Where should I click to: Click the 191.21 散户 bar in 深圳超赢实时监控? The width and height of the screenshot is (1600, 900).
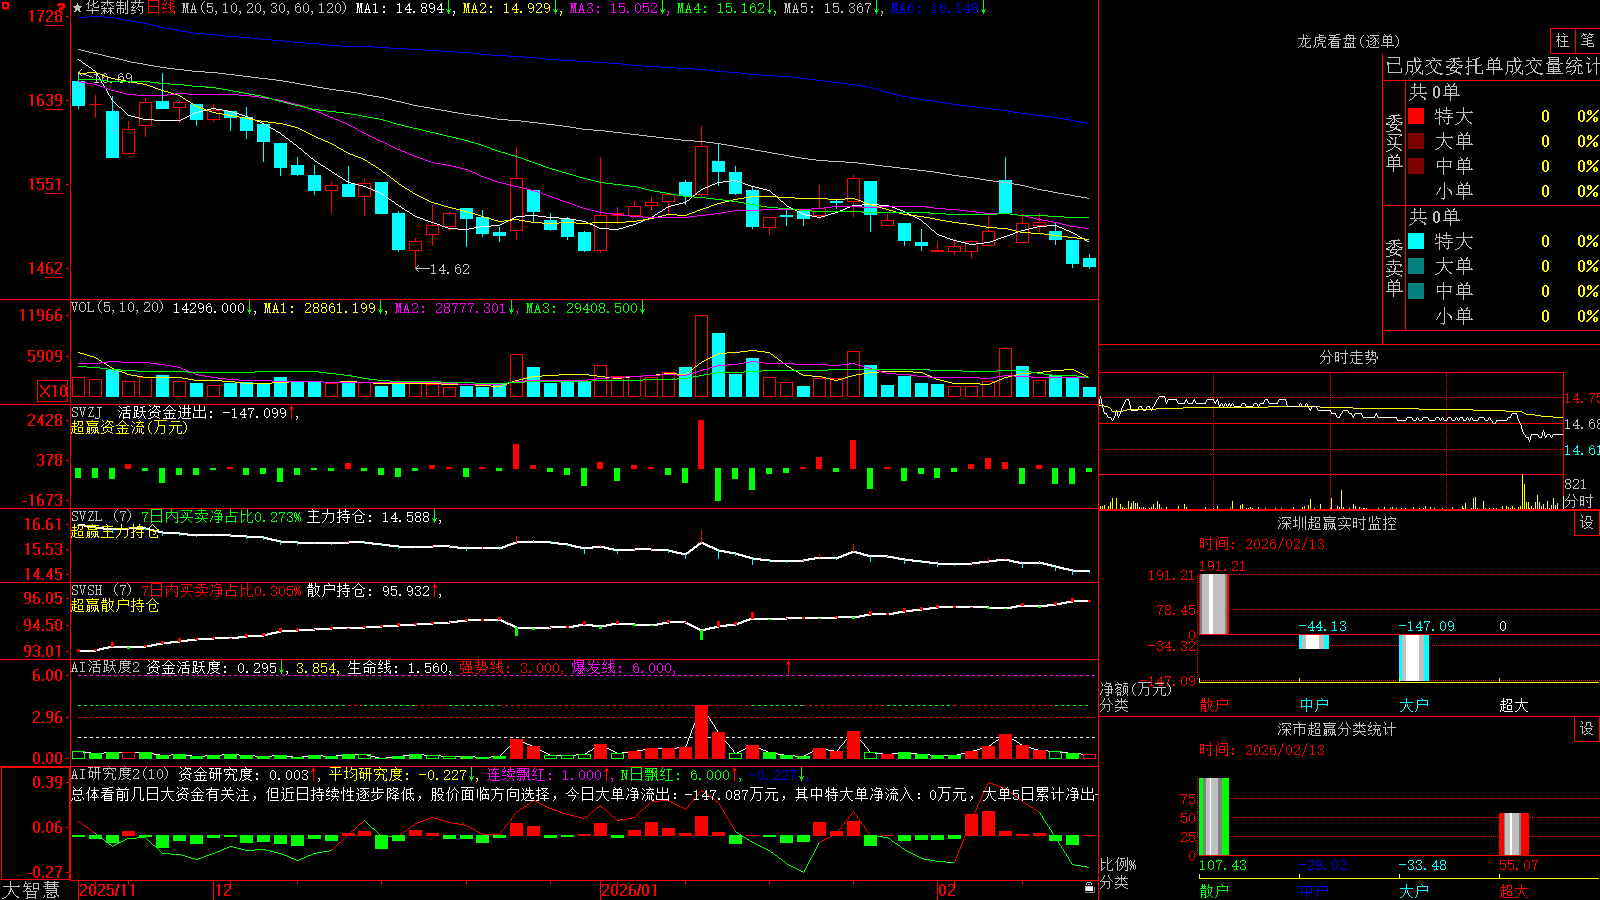pyautogui.click(x=1214, y=604)
